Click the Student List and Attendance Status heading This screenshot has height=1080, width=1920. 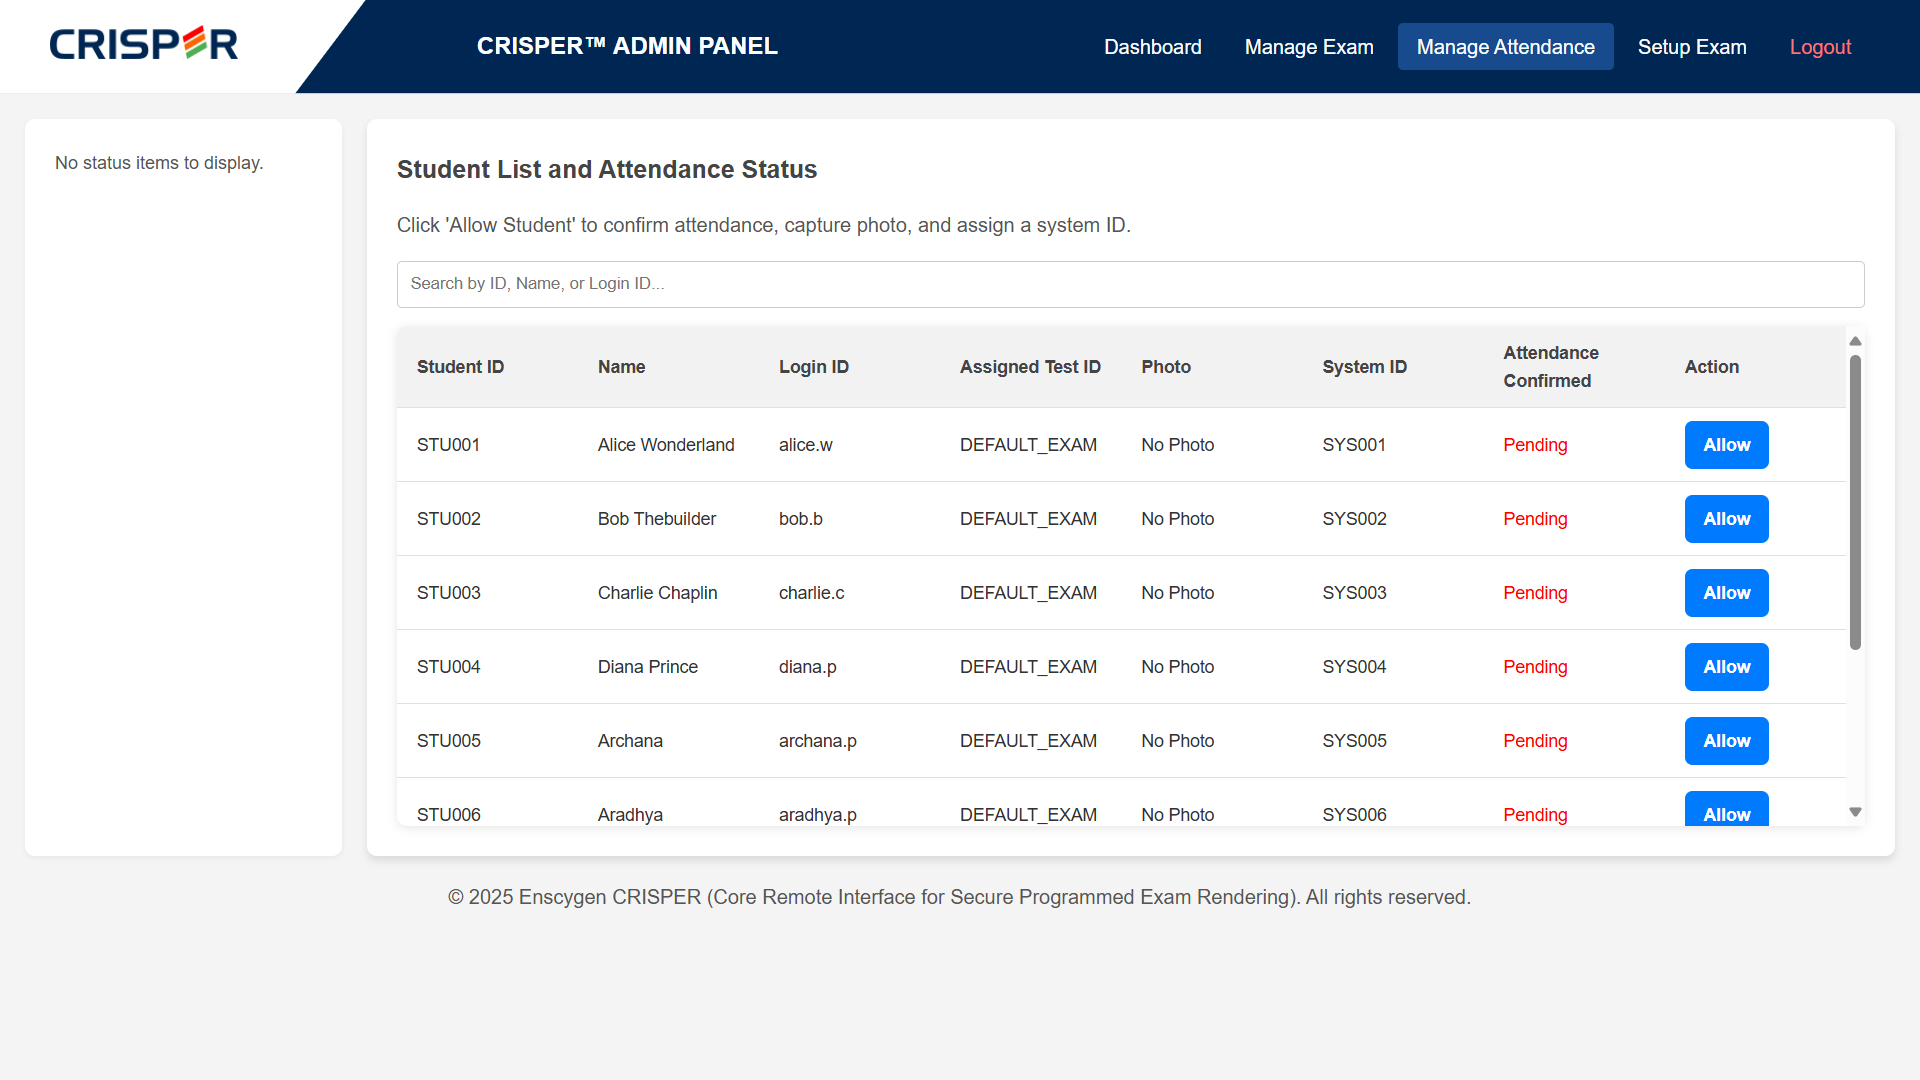(607, 170)
